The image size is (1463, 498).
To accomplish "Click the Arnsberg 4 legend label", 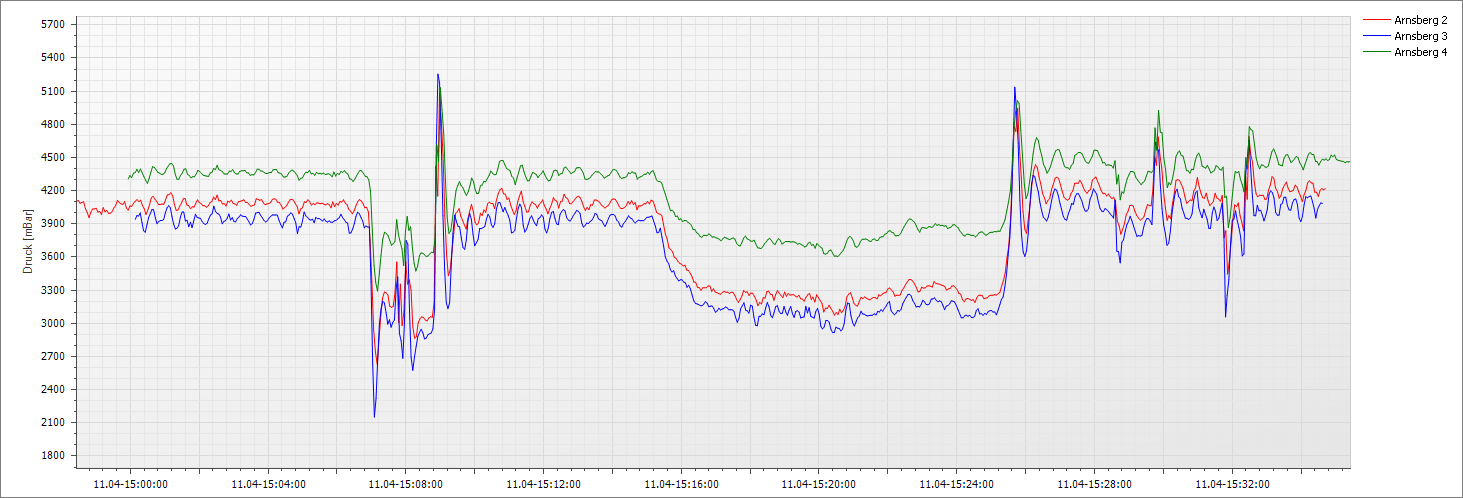I will coord(1420,52).
